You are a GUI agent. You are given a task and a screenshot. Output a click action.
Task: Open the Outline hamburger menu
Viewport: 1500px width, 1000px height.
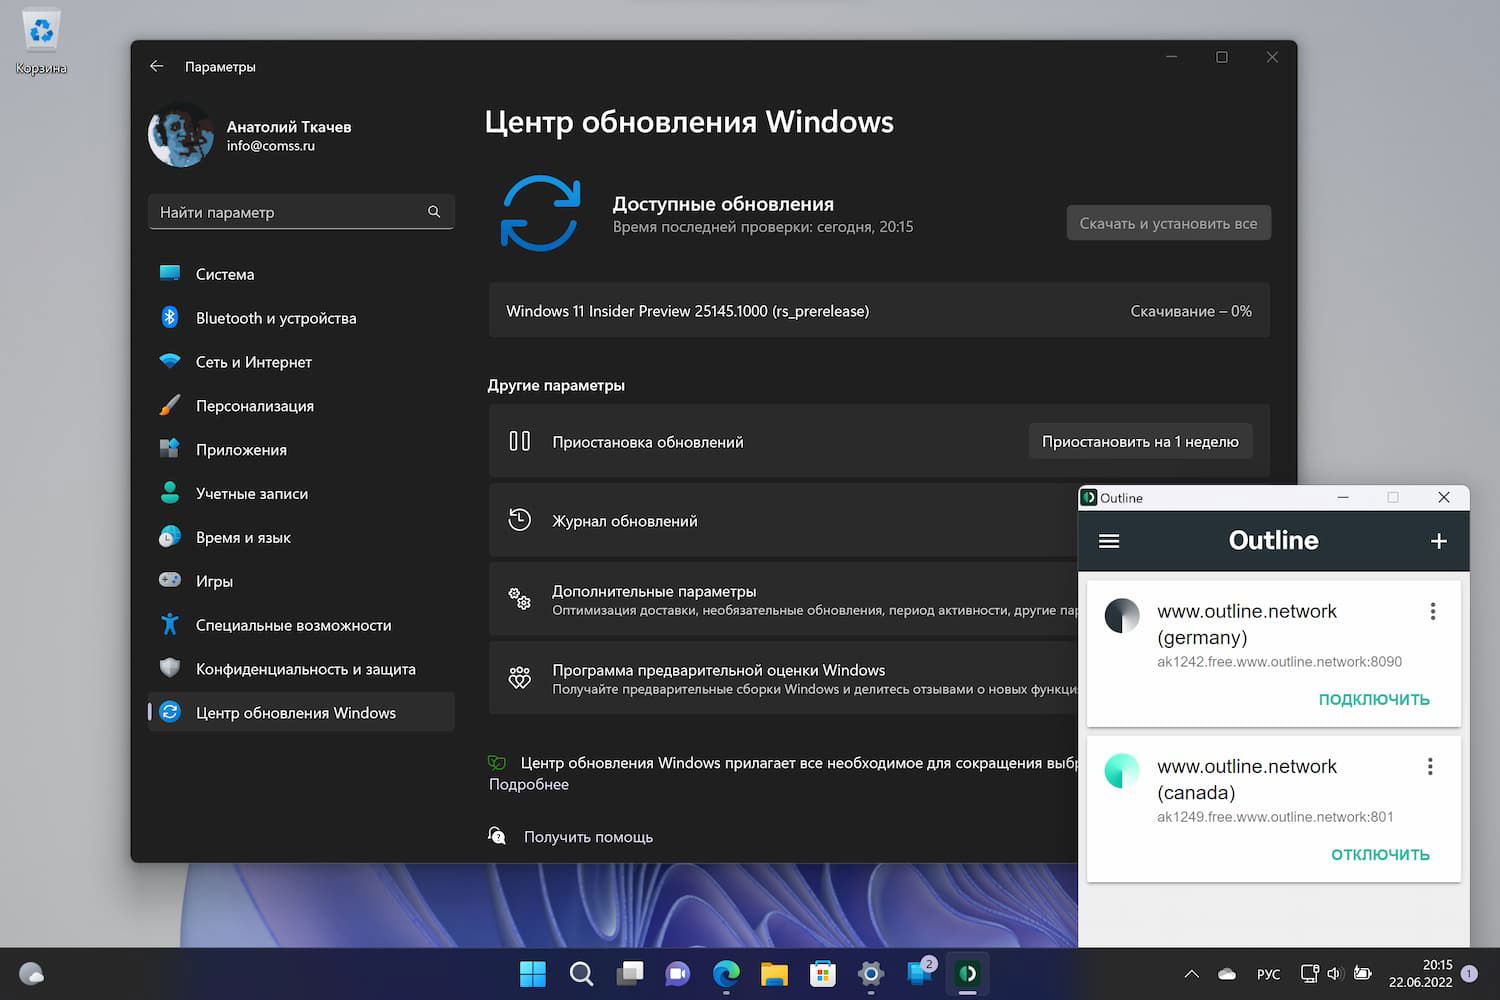(x=1108, y=540)
